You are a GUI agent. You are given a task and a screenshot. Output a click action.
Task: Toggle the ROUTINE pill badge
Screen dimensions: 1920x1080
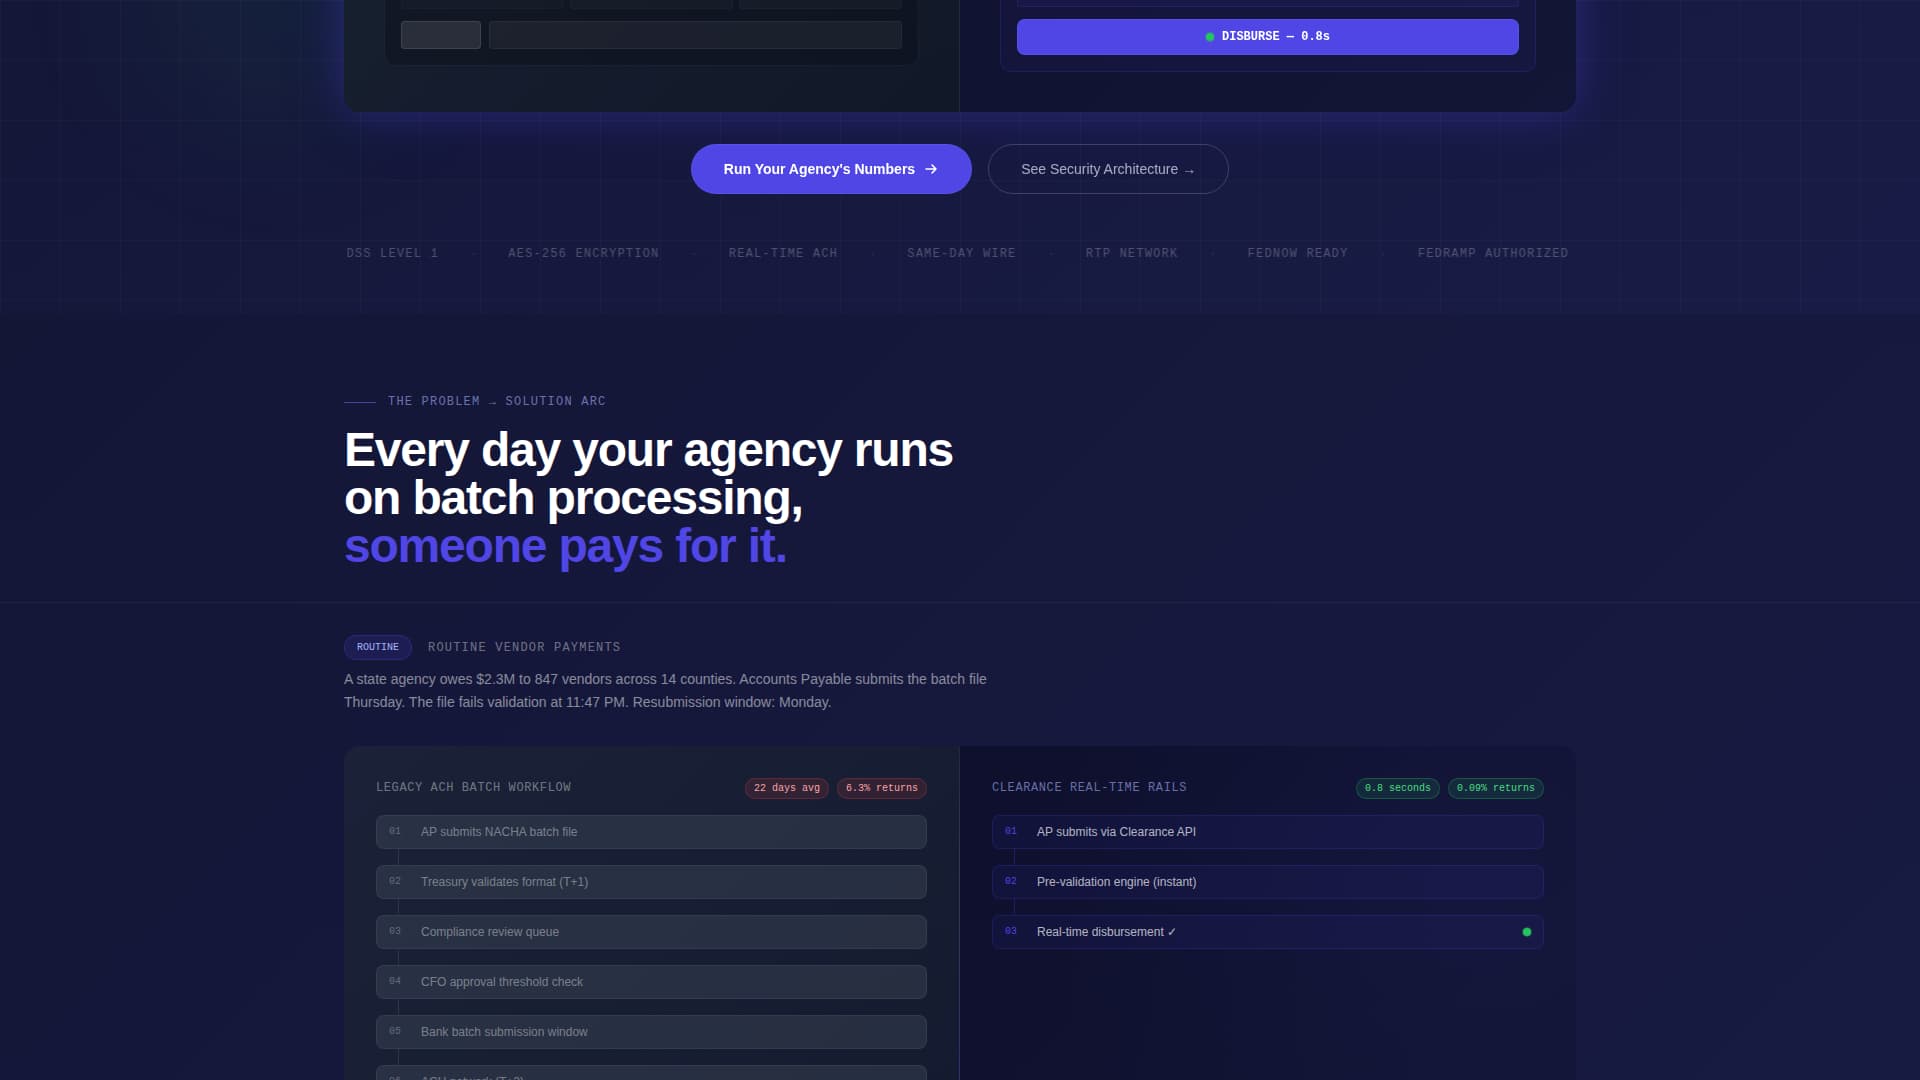coord(377,647)
